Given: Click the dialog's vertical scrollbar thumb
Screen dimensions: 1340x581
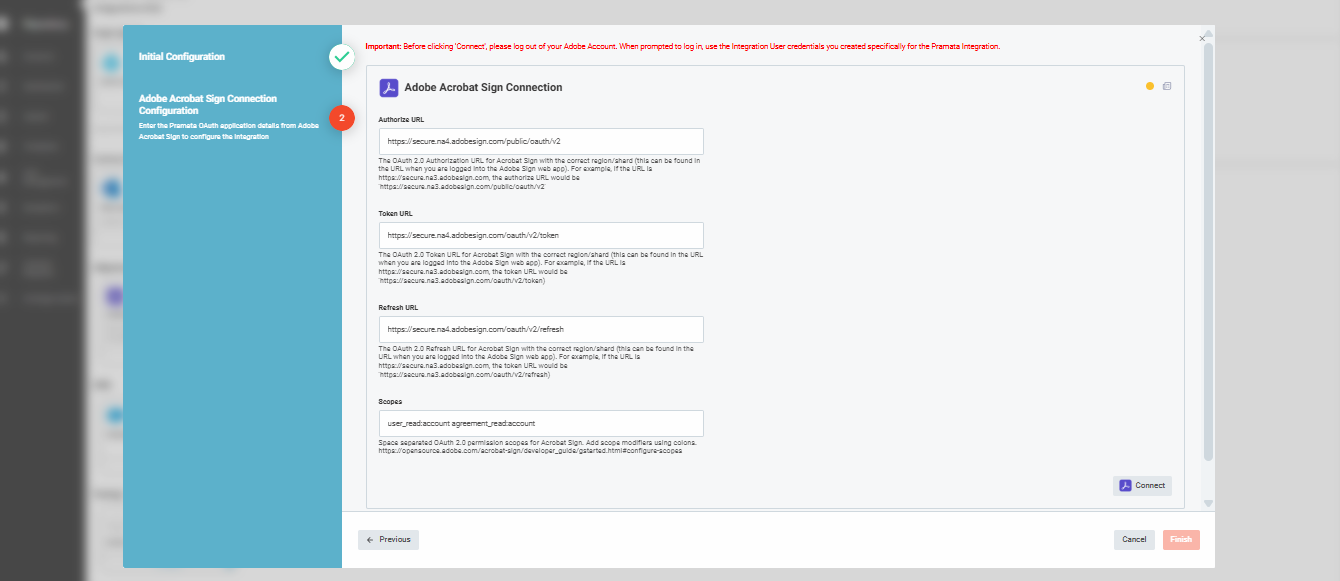Looking at the screenshot, I should point(1208,250).
